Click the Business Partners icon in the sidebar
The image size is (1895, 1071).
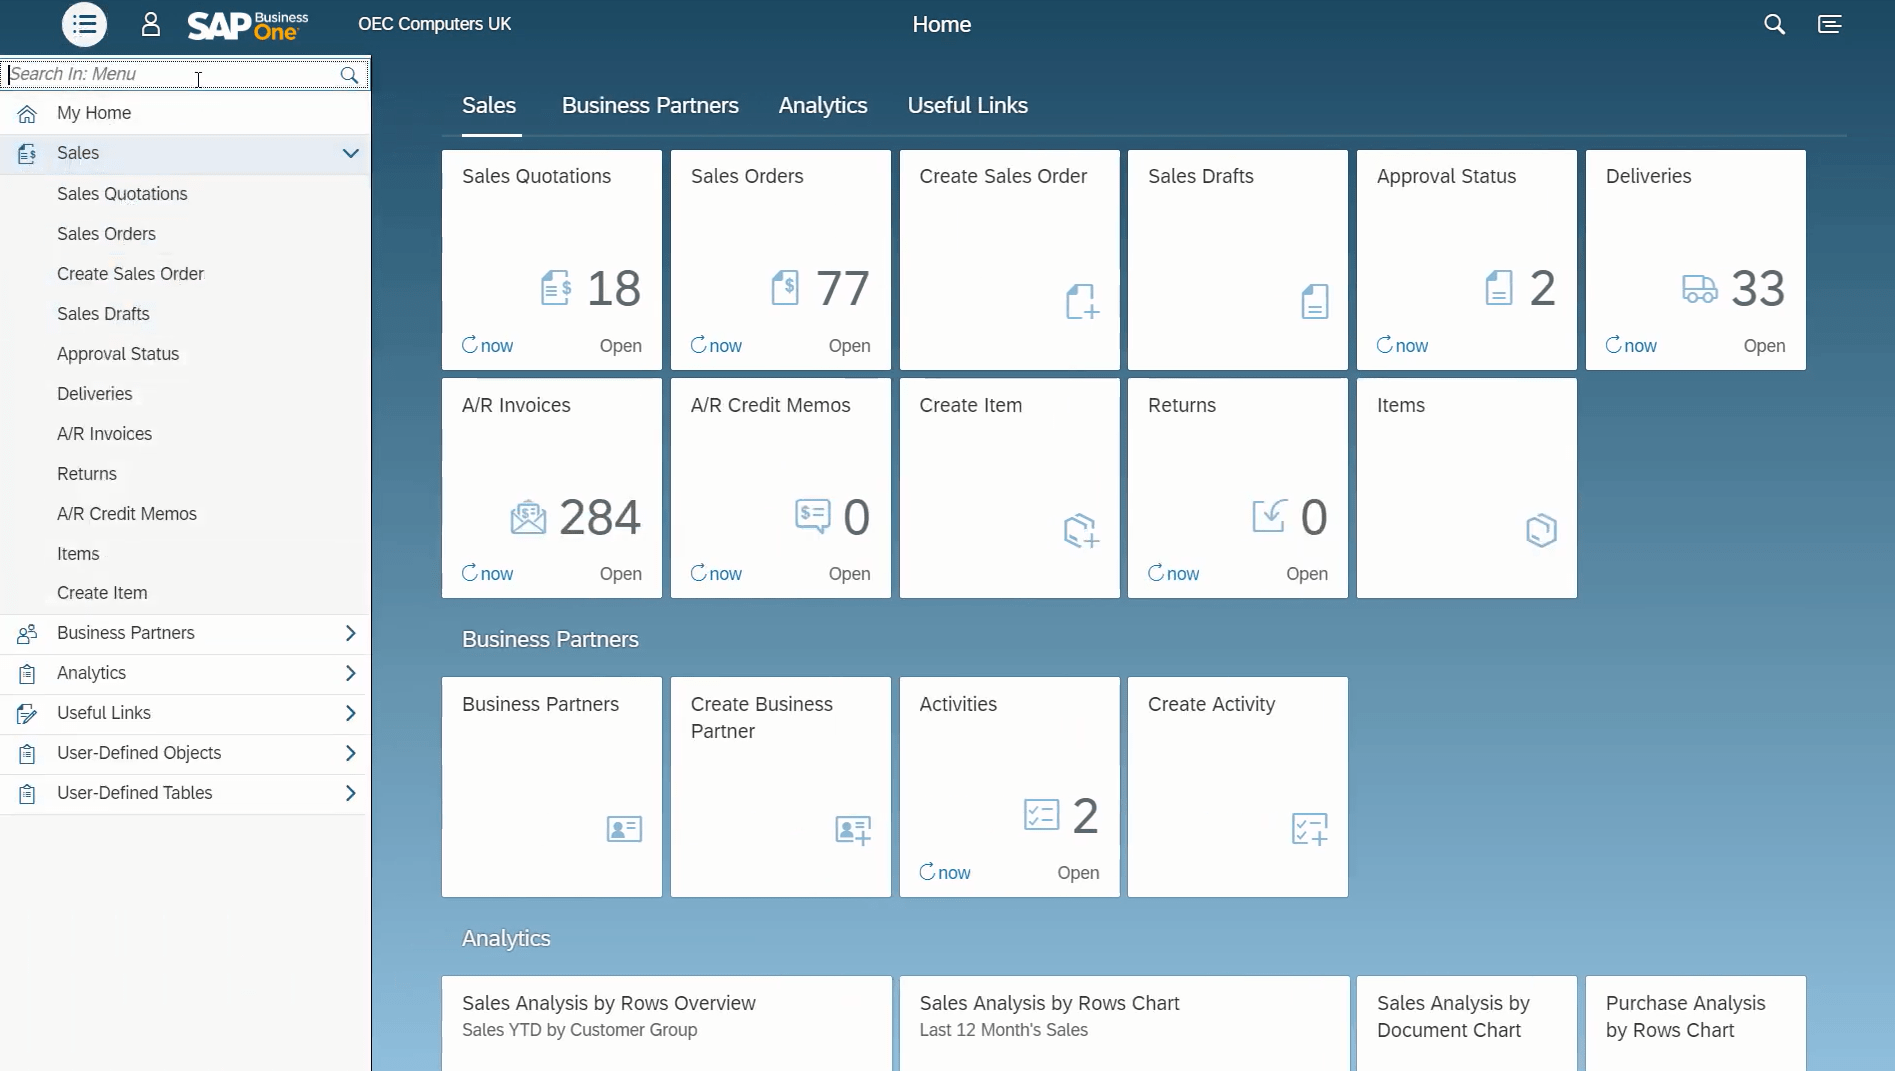[x=26, y=633]
